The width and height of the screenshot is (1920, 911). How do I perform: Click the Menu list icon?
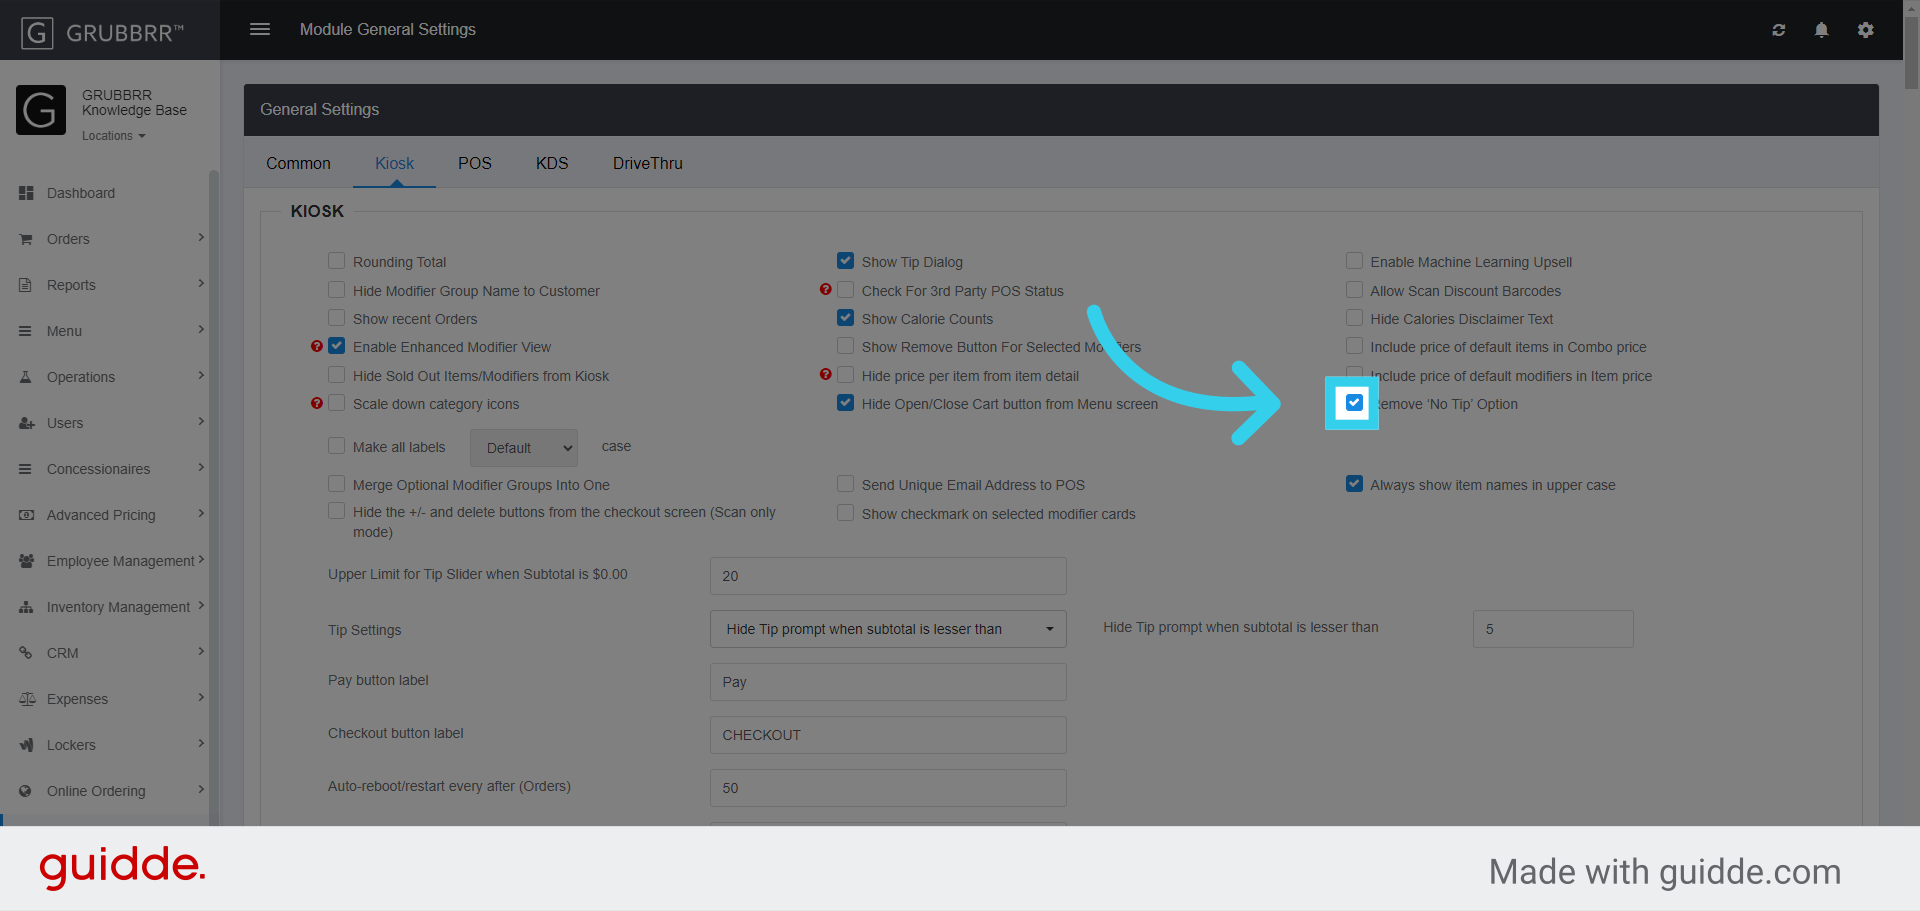[x=26, y=331]
